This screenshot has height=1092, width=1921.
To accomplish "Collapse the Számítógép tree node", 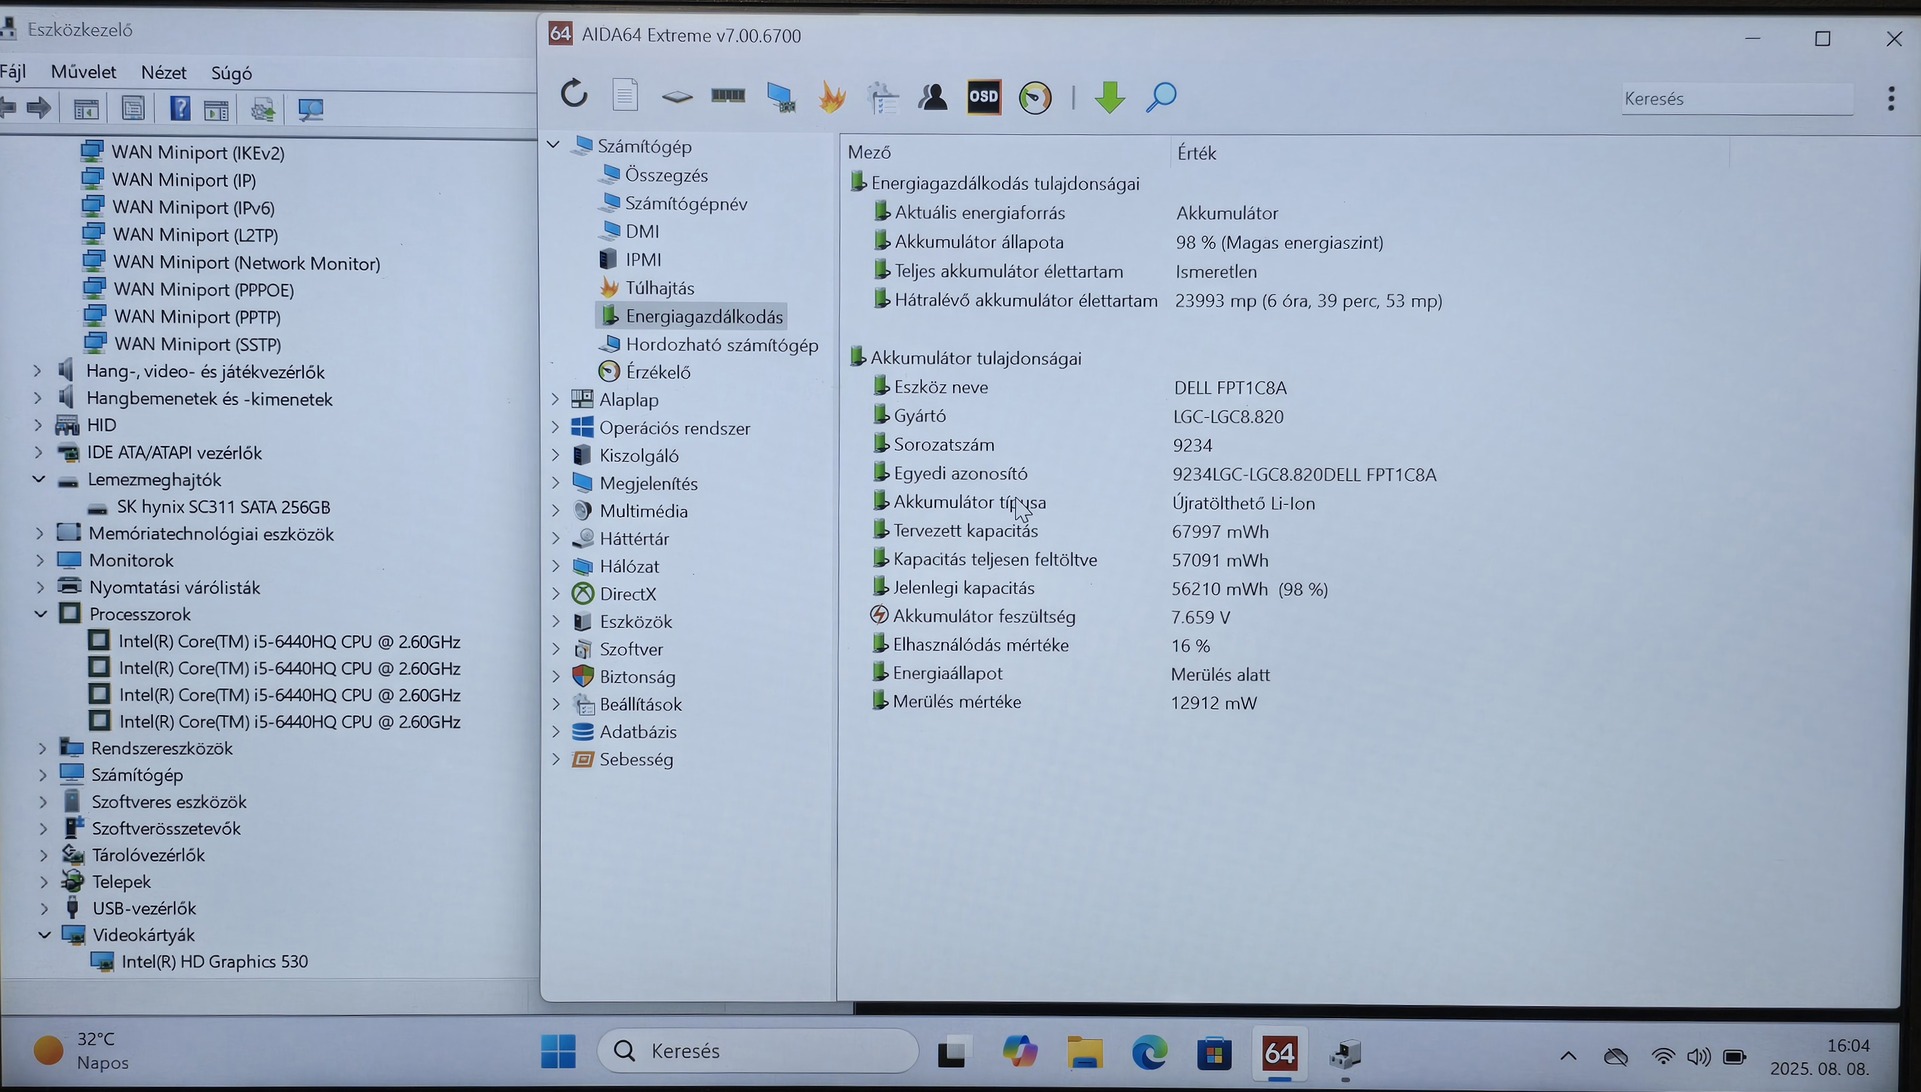I will click(553, 145).
